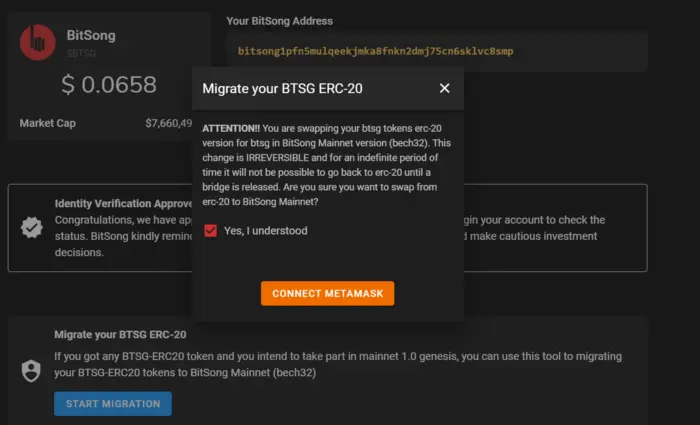Click the ATTENTION warning text in dialog
The width and height of the screenshot is (700, 425).
coord(326,165)
